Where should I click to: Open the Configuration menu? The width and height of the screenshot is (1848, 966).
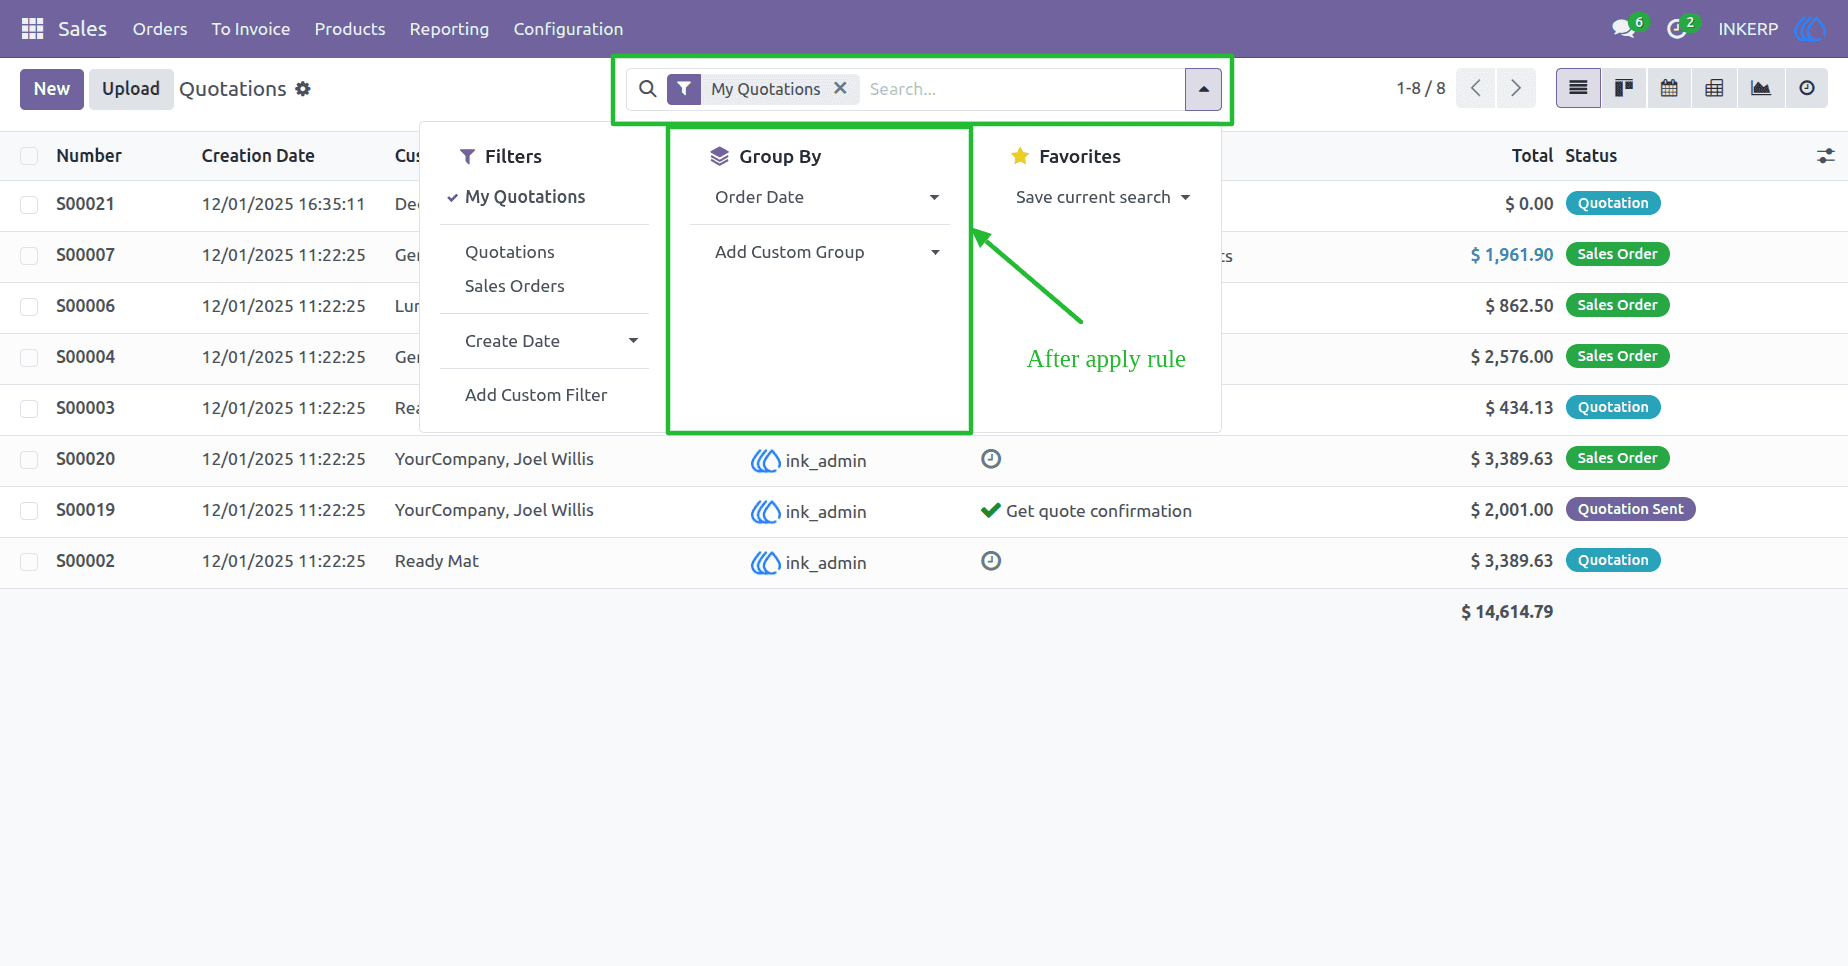point(568,29)
